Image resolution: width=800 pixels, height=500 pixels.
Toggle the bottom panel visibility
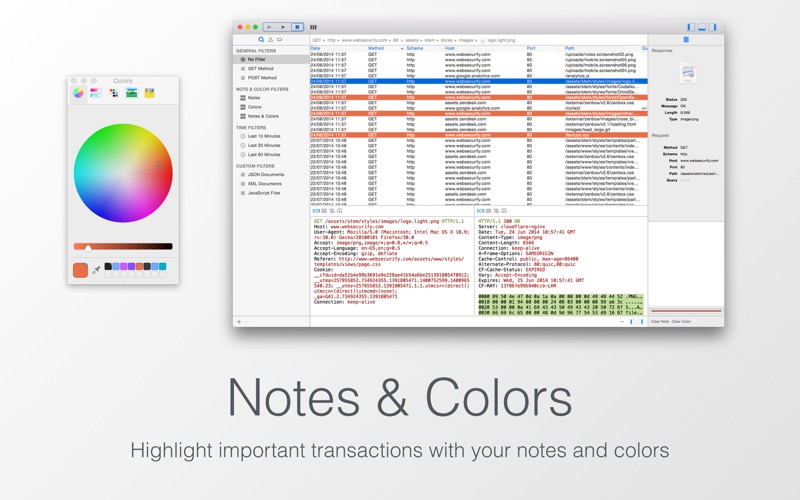[702, 27]
